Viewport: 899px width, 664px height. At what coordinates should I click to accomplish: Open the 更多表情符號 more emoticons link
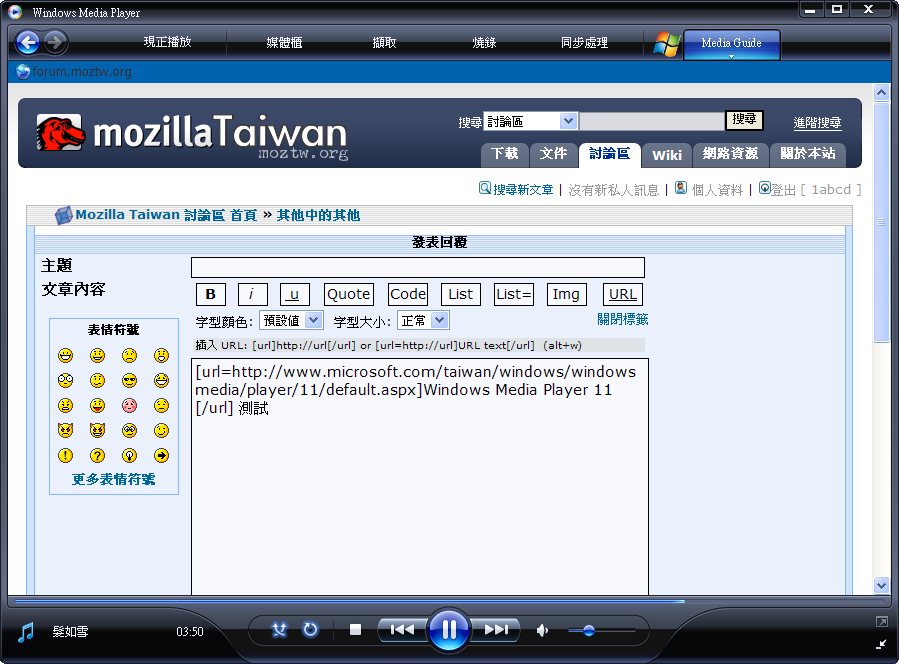coord(114,479)
